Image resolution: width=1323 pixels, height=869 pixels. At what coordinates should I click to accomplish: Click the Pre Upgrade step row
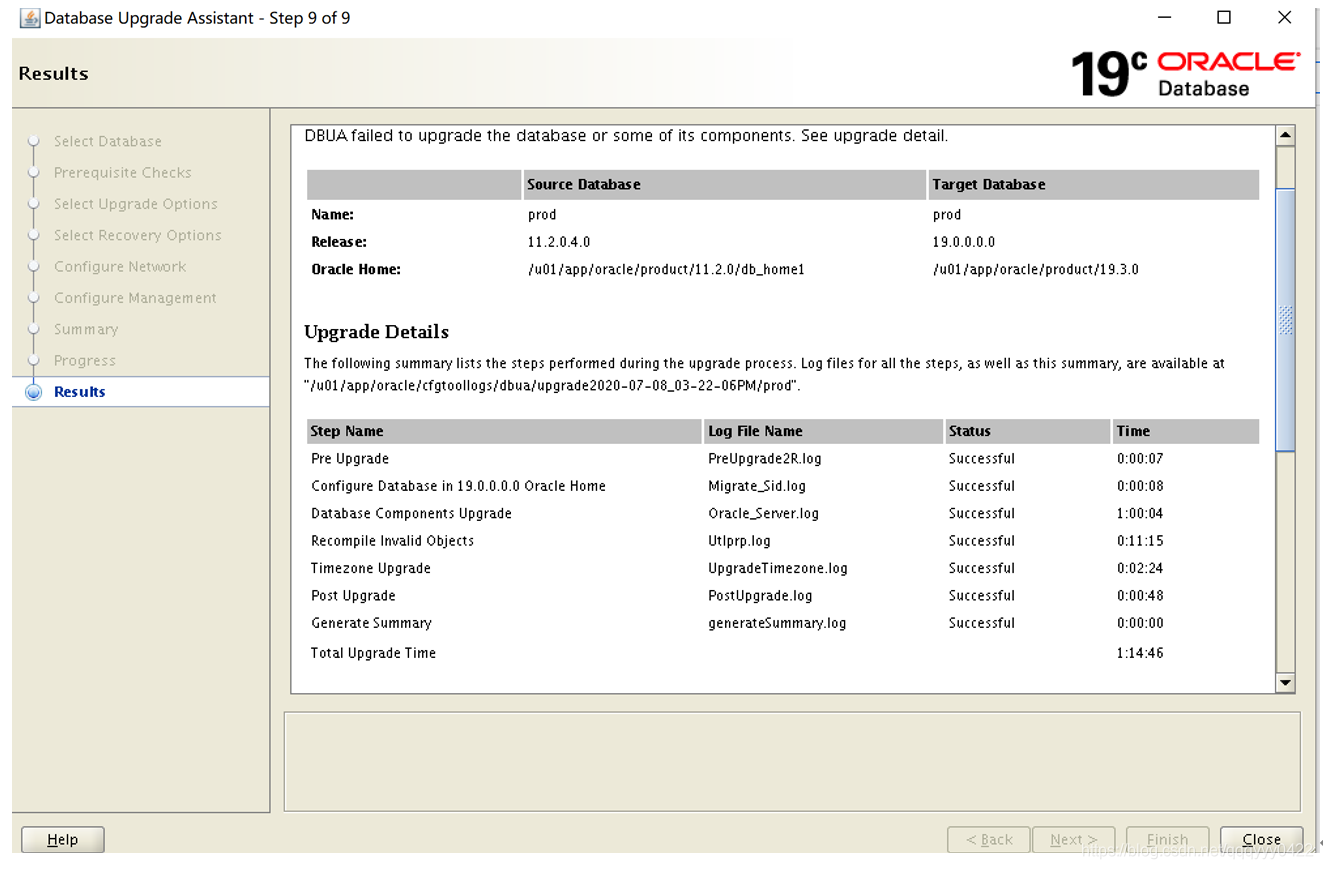click(x=783, y=459)
